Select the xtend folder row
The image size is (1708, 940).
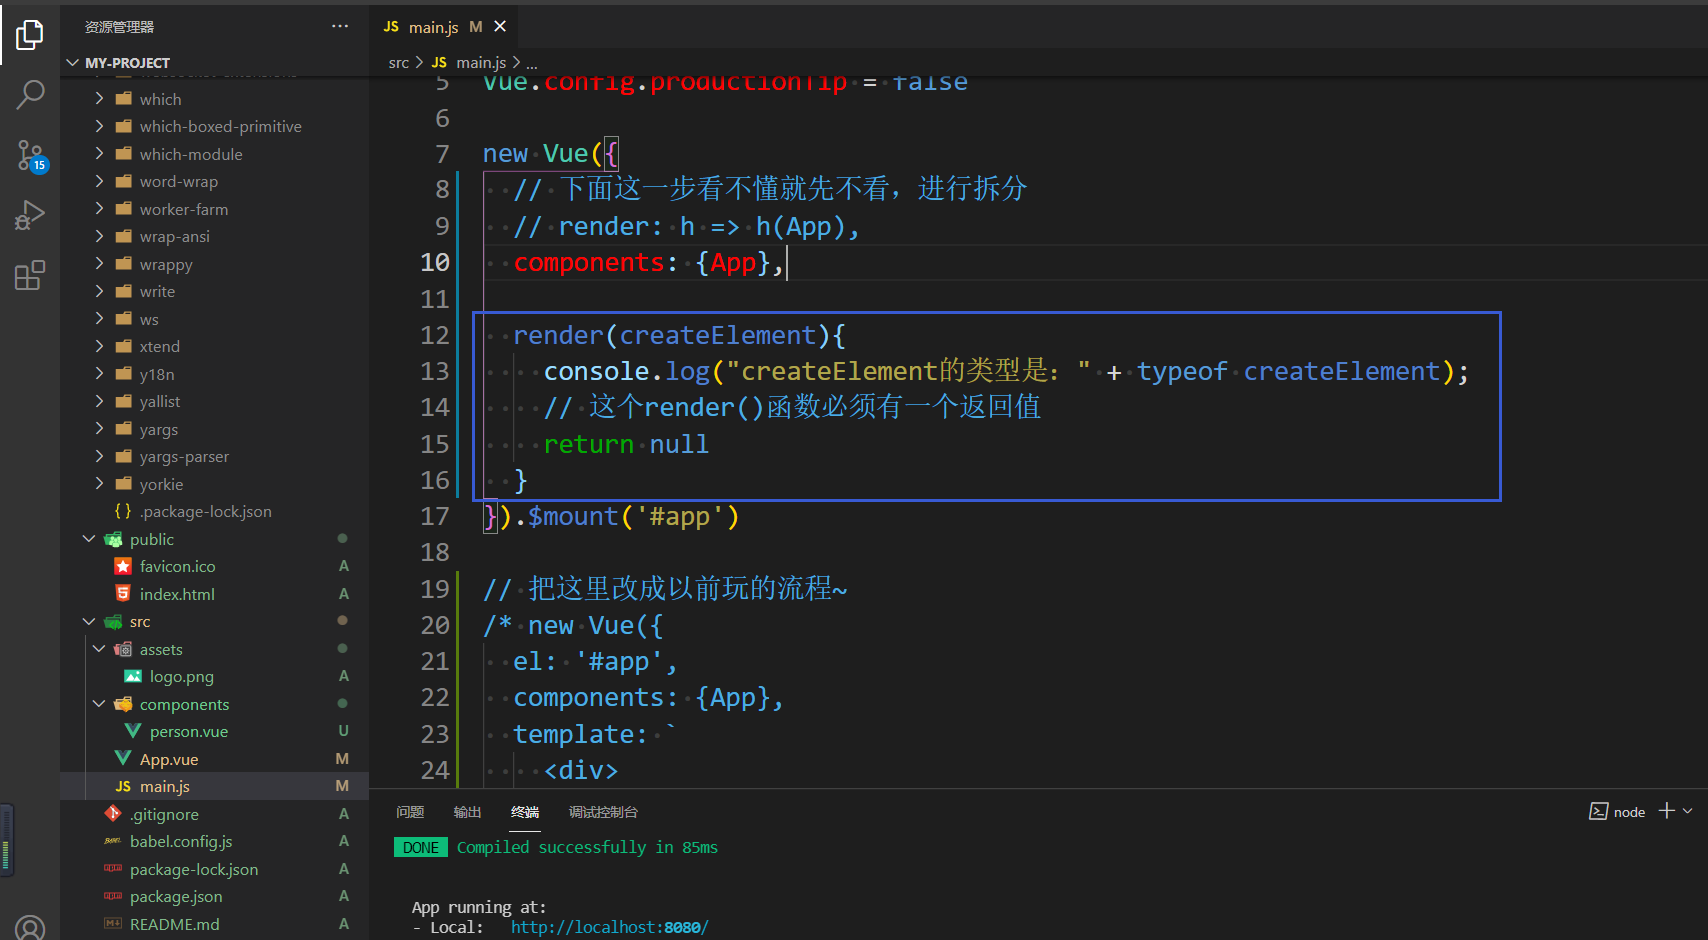pos(214,346)
